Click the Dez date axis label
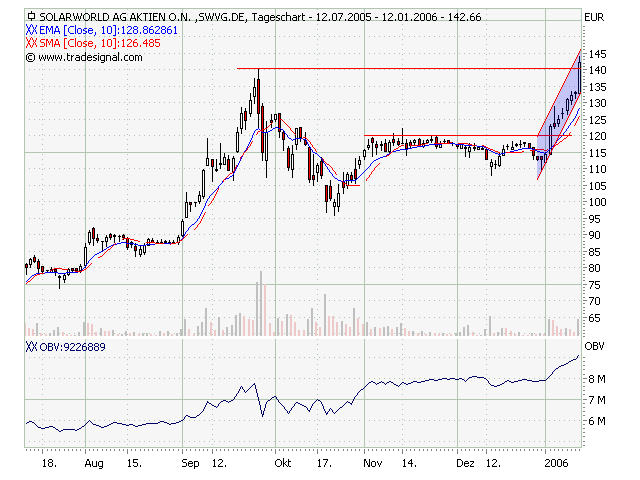Image resolution: width=640 pixels, height=480 pixels. tap(466, 463)
